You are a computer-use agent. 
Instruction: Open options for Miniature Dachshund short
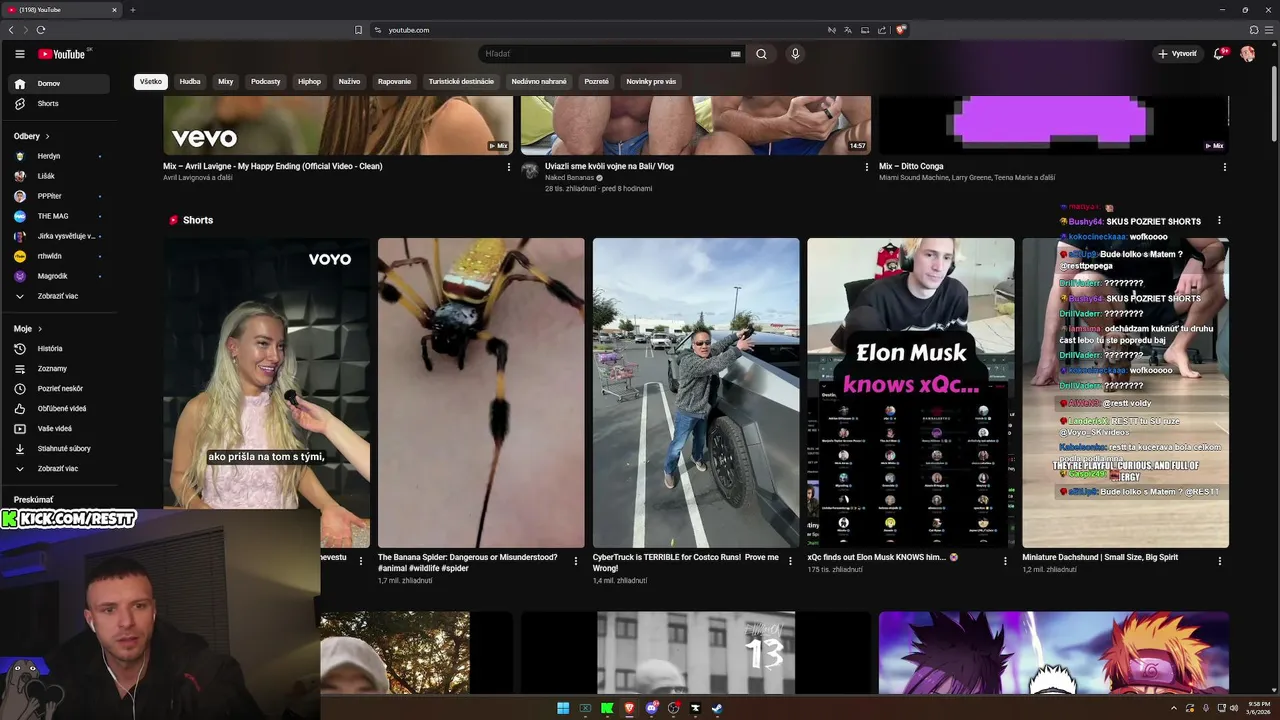[1220, 561]
